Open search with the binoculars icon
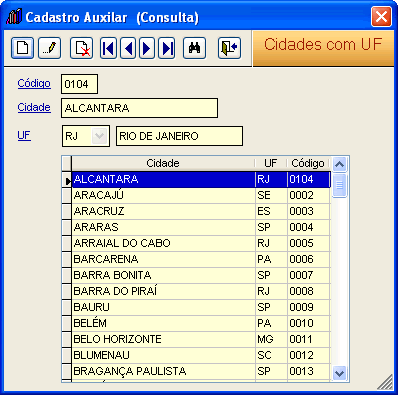Viewport: 398px width, 395px height. (194, 48)
